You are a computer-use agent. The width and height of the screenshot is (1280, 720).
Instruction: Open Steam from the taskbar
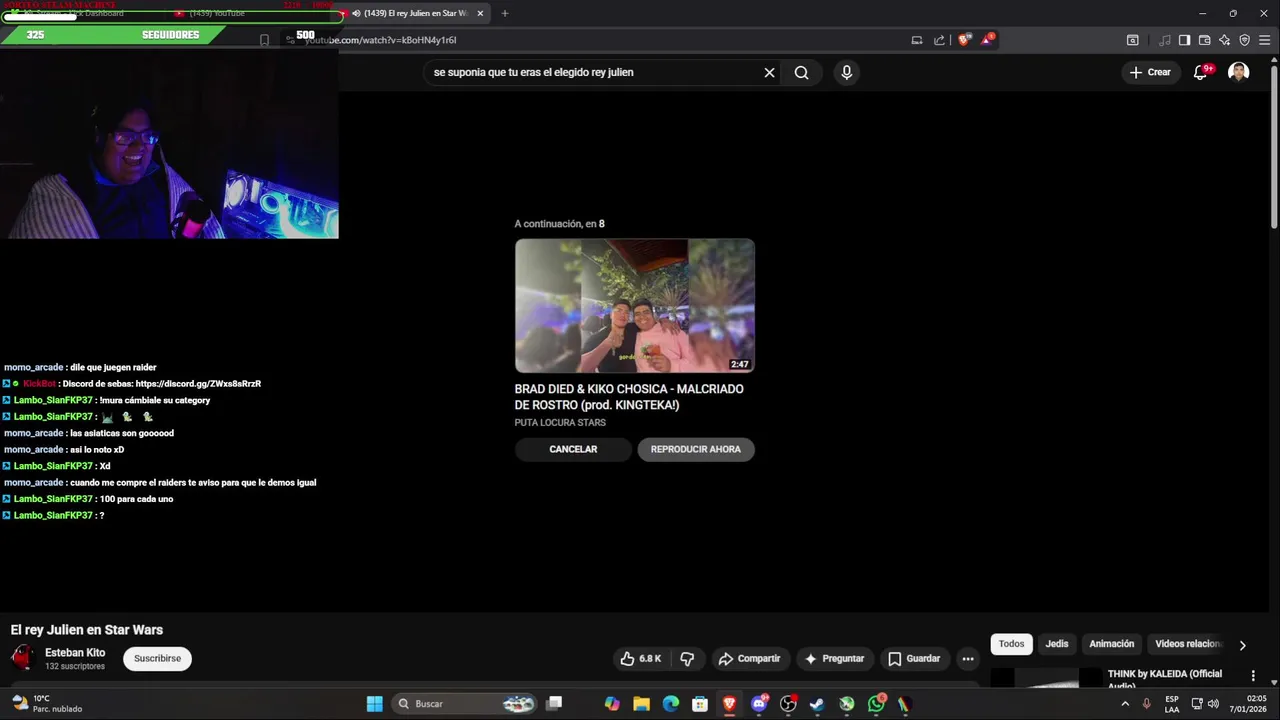[x=817, y=704]
